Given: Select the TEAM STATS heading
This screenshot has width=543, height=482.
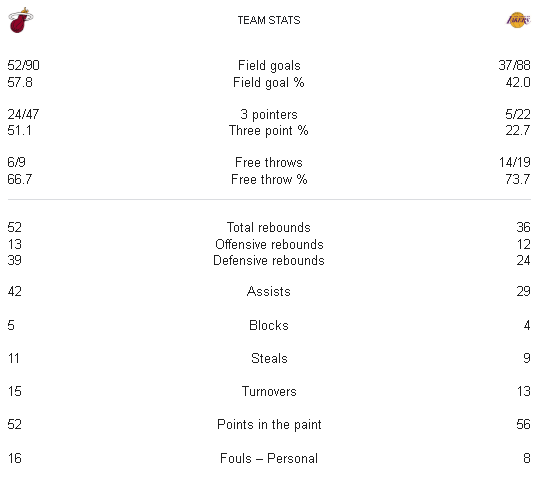Looking at the screenshot, I should (269, 20).
